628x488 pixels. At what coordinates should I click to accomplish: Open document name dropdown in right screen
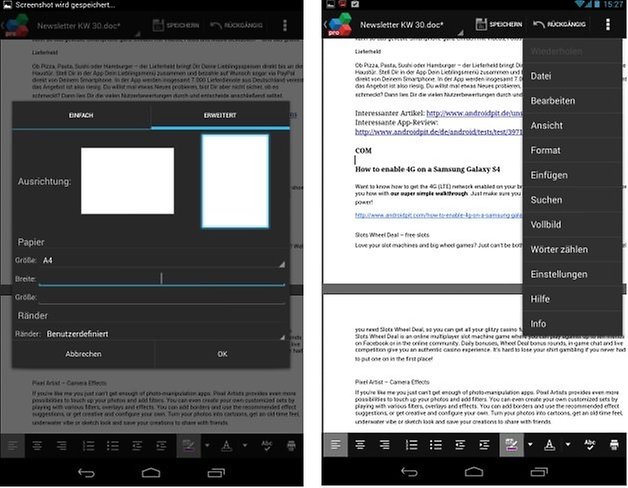click(x=411, y=25)
